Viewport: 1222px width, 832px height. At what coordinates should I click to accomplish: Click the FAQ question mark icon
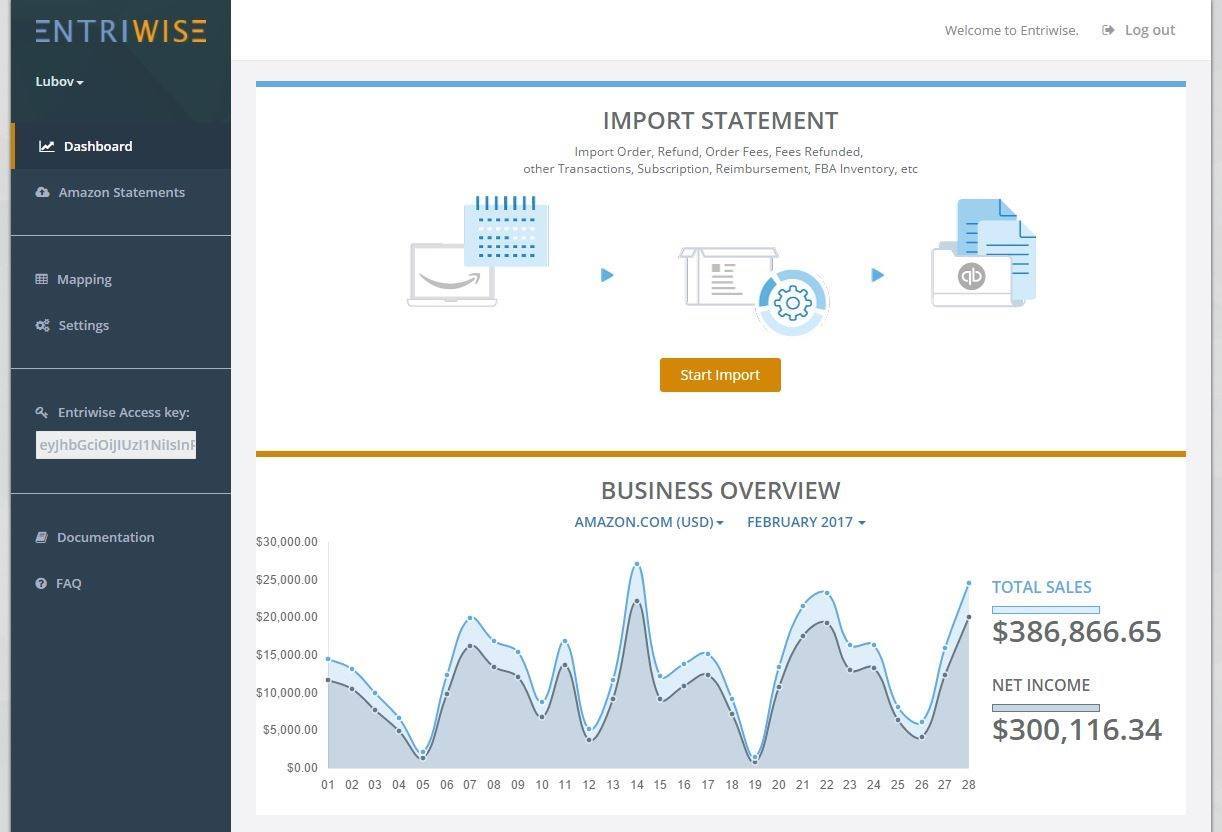(x=41, y=583)
